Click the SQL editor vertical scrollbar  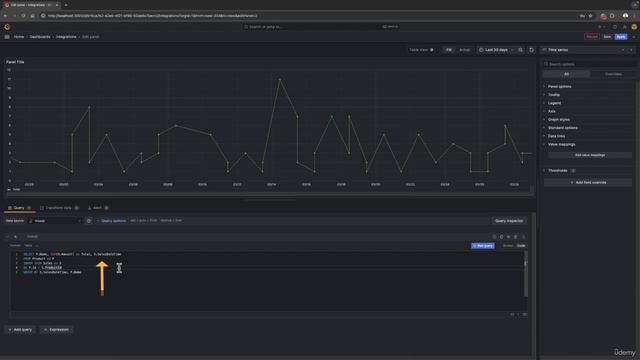pos(526,273)
